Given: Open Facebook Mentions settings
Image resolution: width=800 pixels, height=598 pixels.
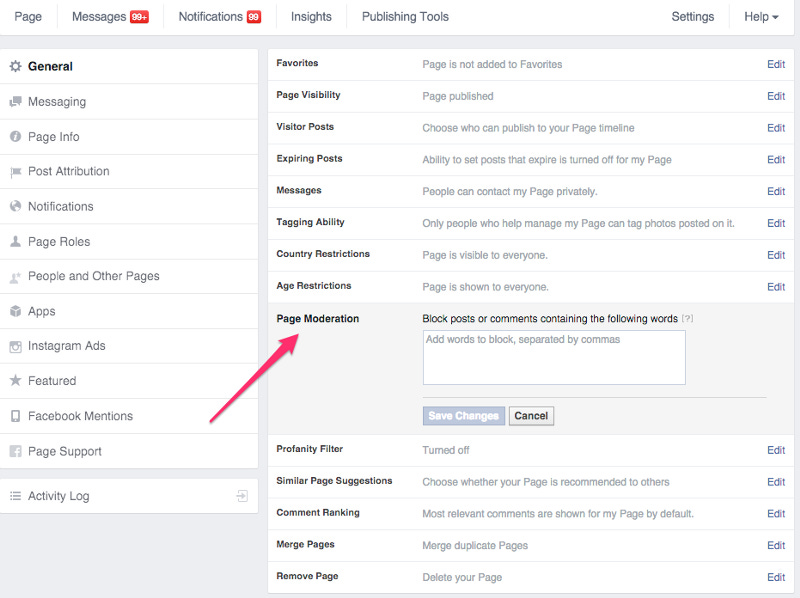Looking at the screenshot, I should pos(129,416).
